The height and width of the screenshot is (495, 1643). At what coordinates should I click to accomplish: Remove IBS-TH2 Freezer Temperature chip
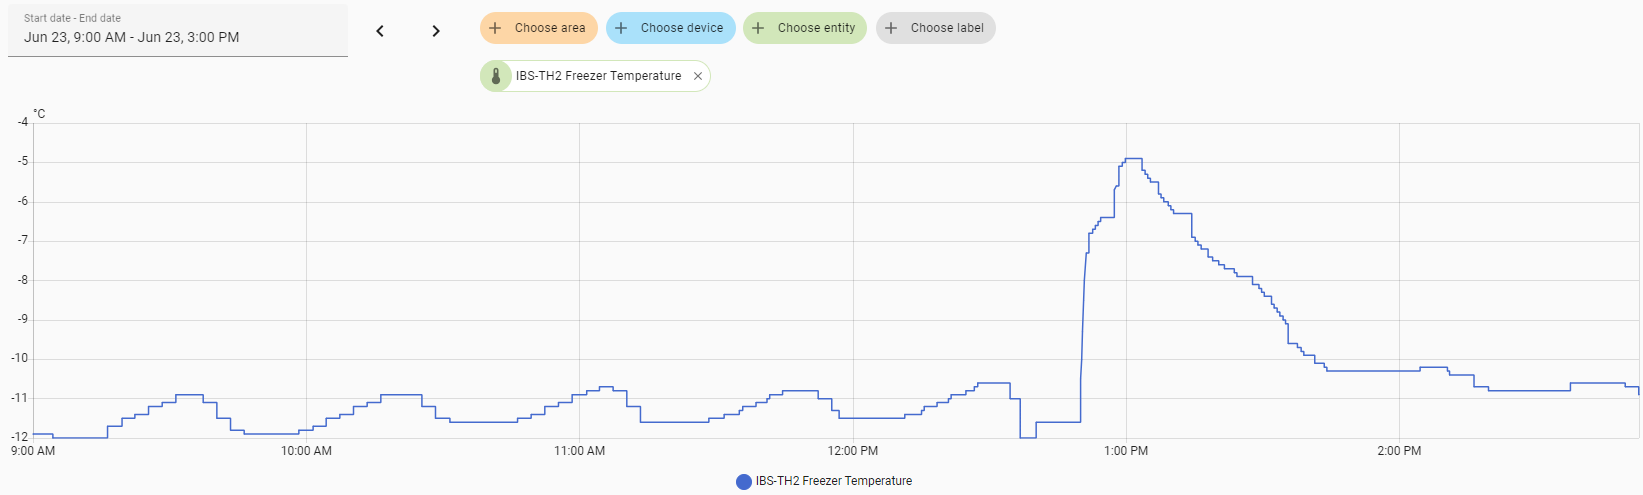pos(698,76)
